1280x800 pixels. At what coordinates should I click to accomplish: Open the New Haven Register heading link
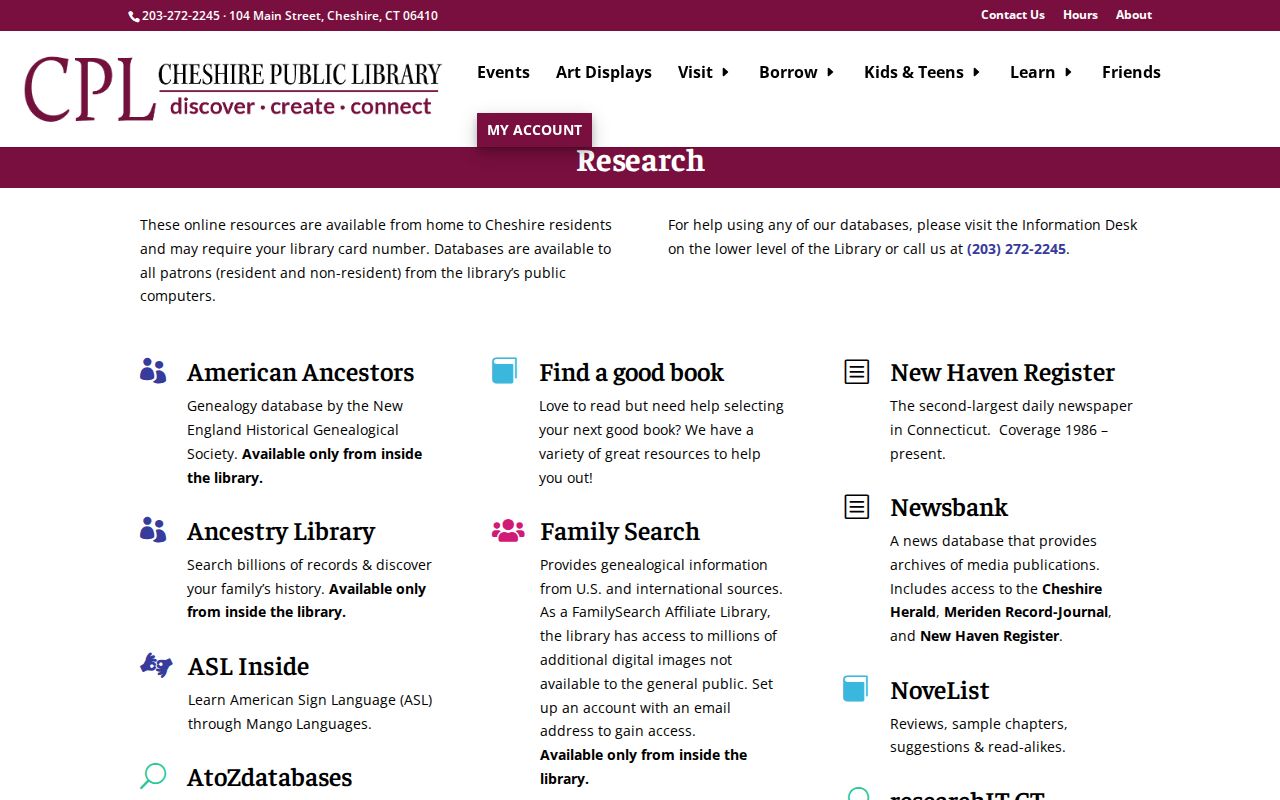1002,372
